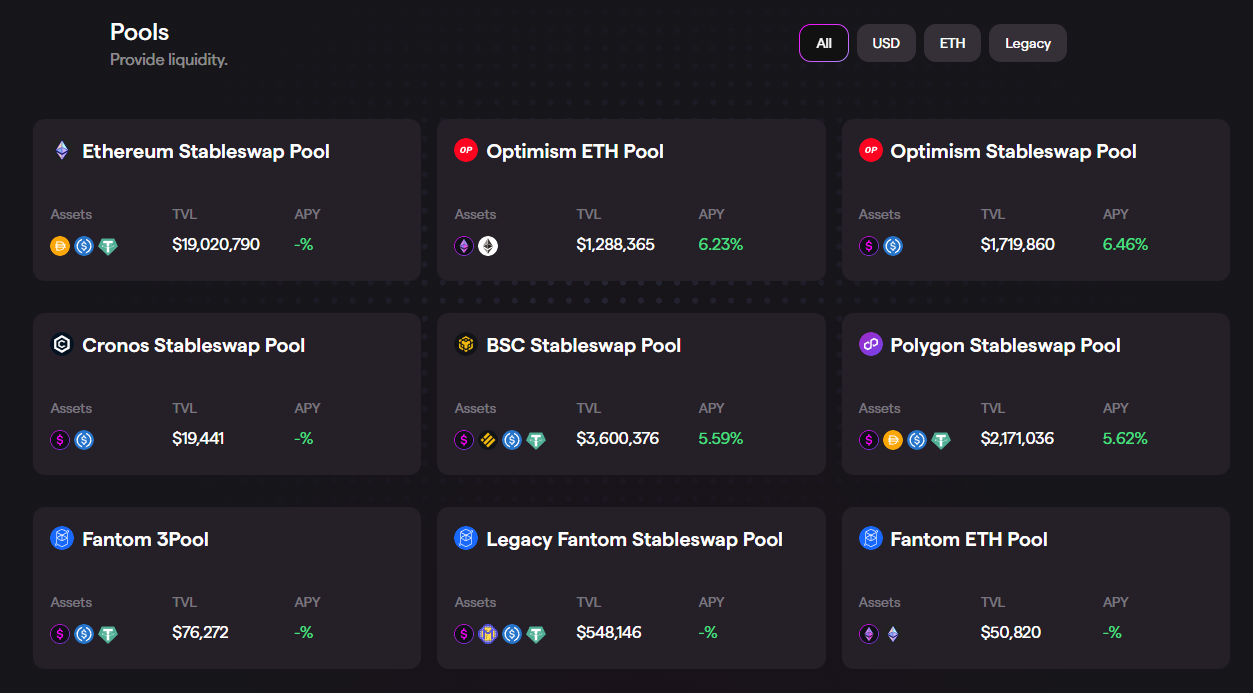Click the Optimism logo on Optimism Stableswap Pool

[x=870, y=151]
